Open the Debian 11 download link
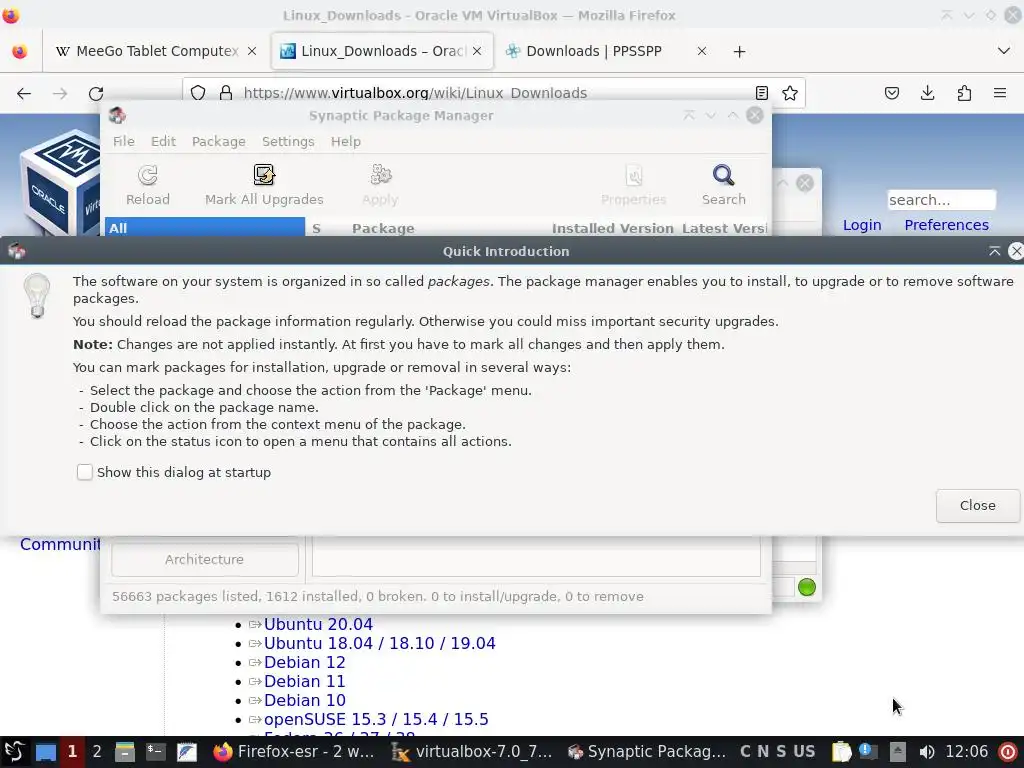 [x=304, y=681]
